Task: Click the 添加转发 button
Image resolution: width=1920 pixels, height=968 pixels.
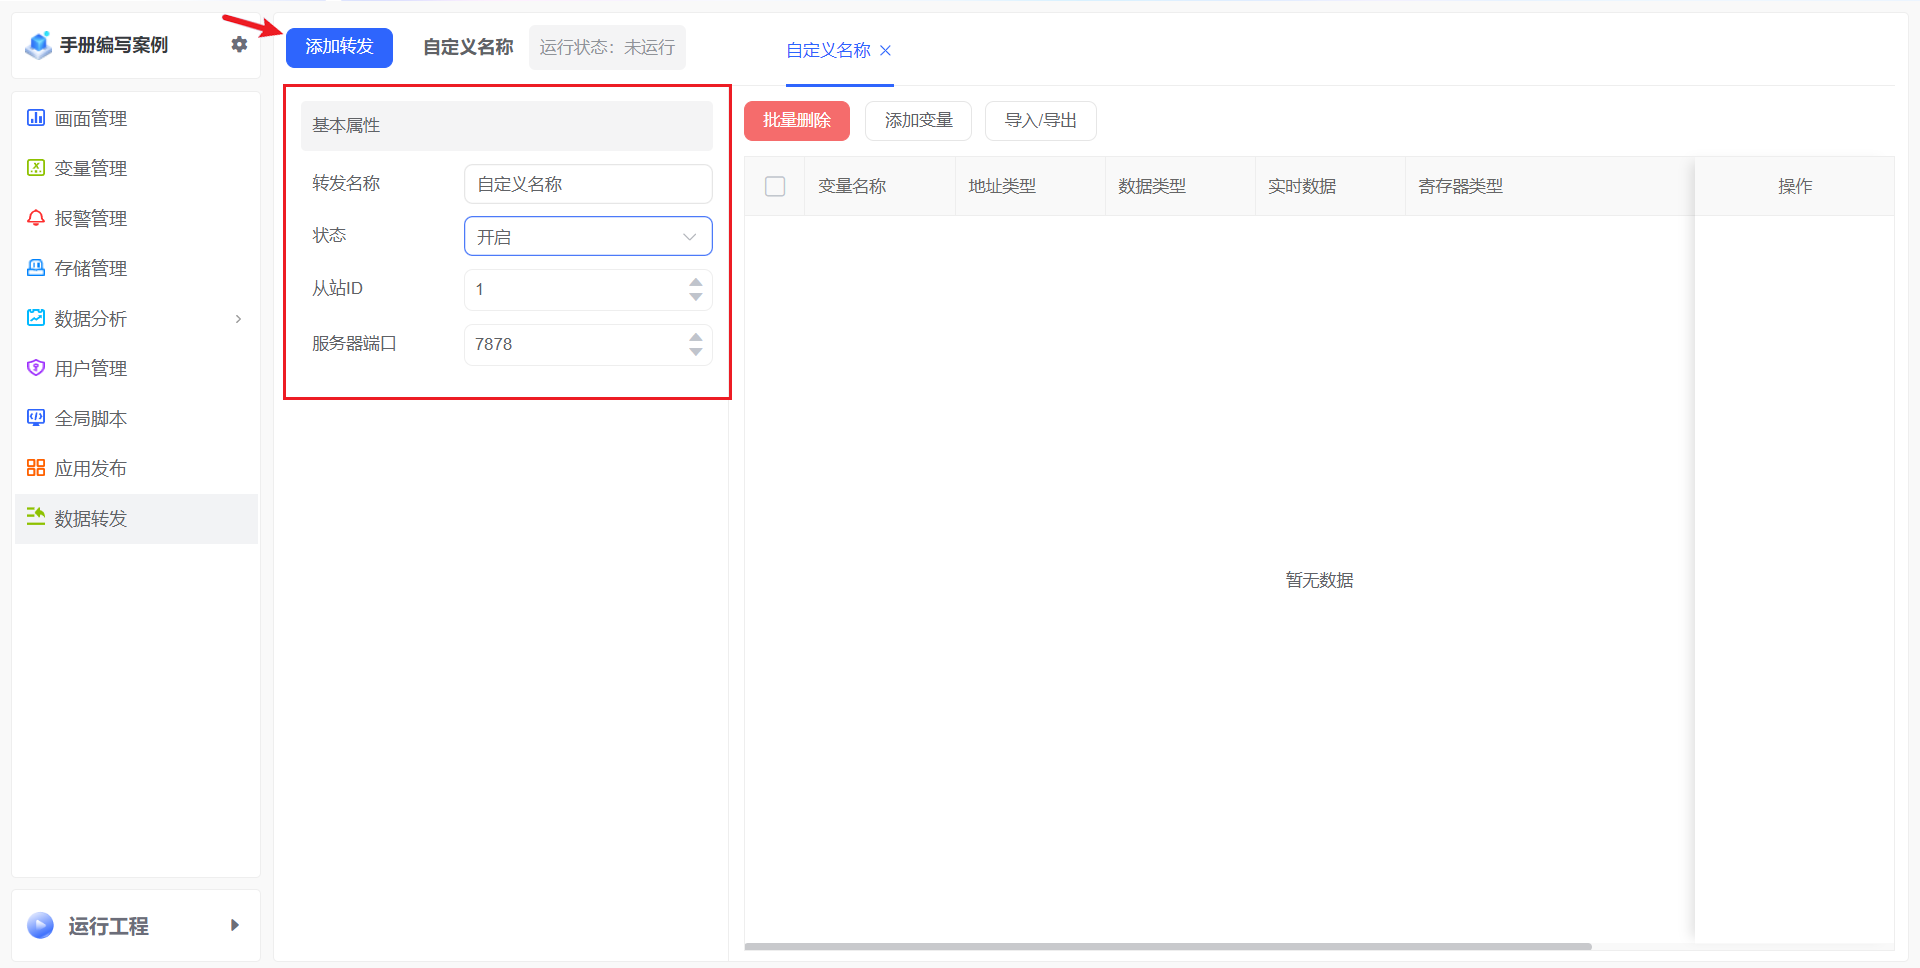Action: [339, 47]
